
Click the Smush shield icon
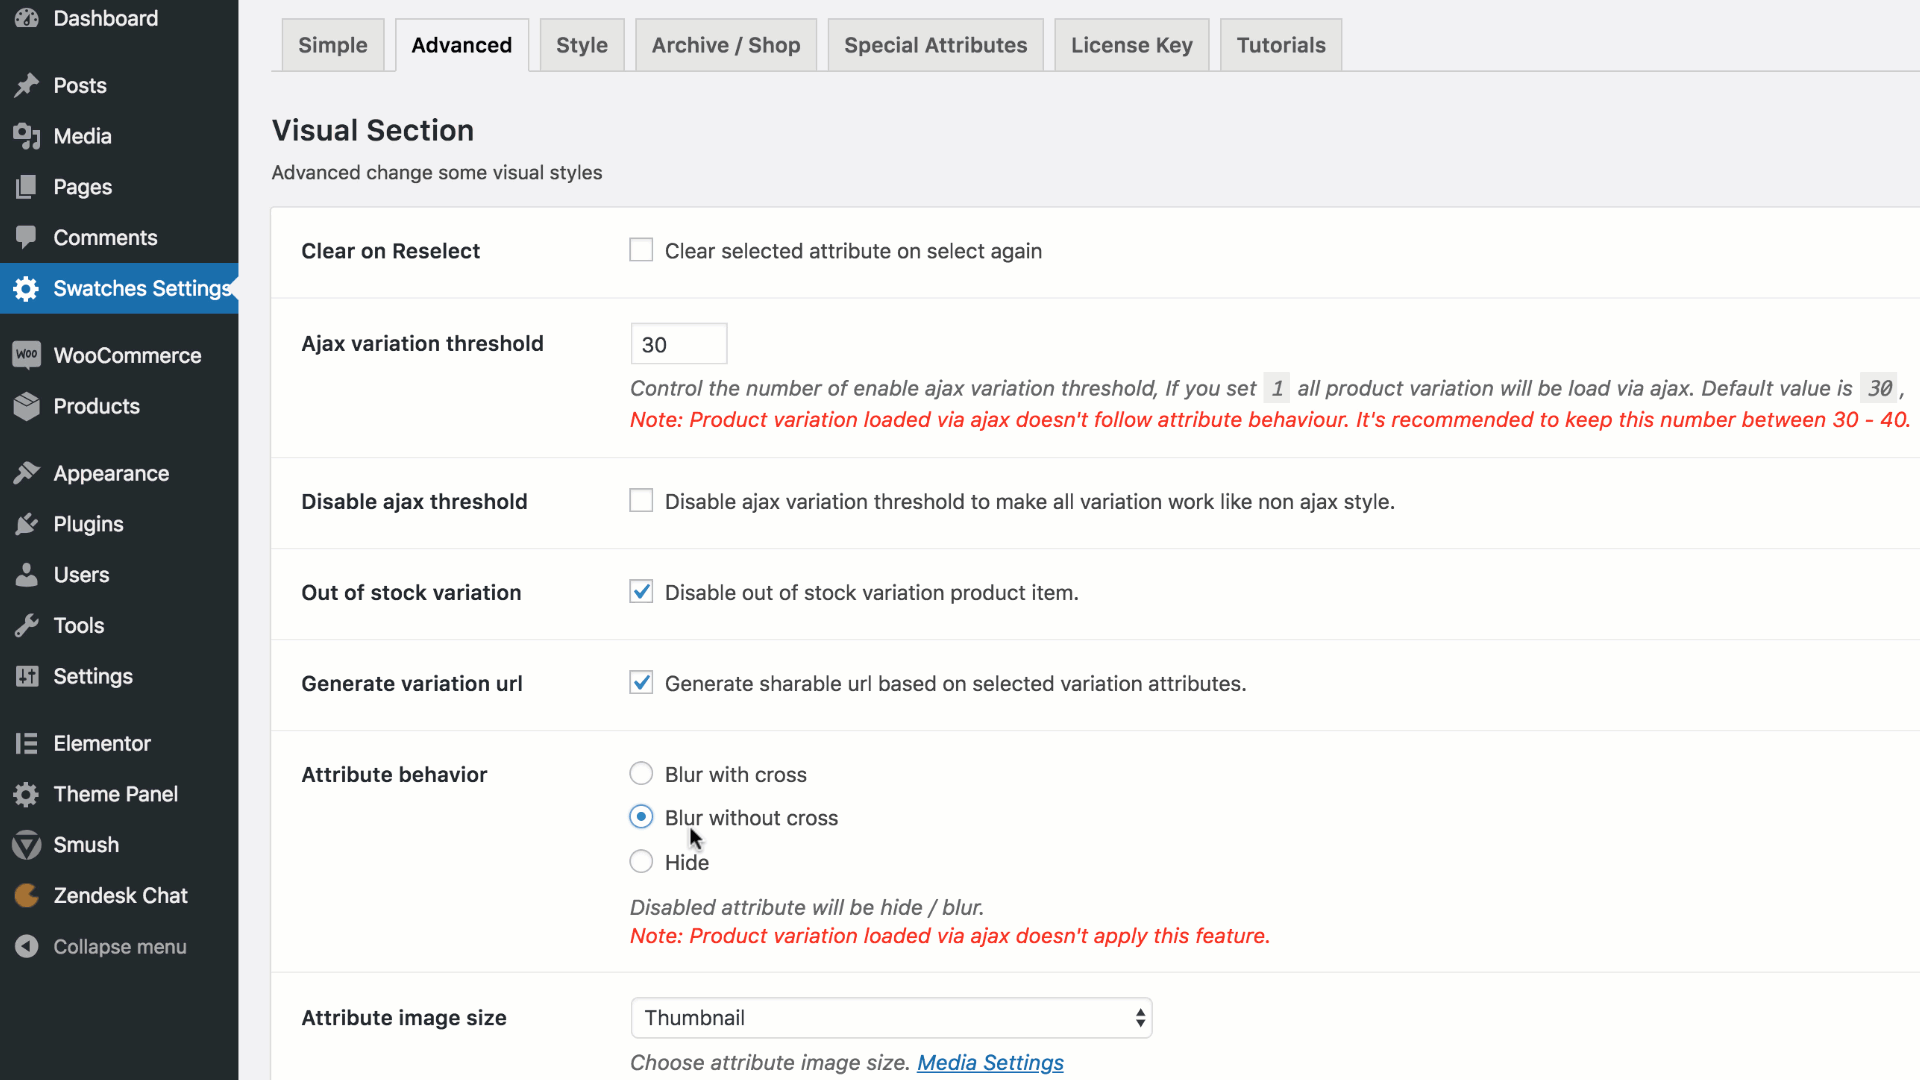26,845
